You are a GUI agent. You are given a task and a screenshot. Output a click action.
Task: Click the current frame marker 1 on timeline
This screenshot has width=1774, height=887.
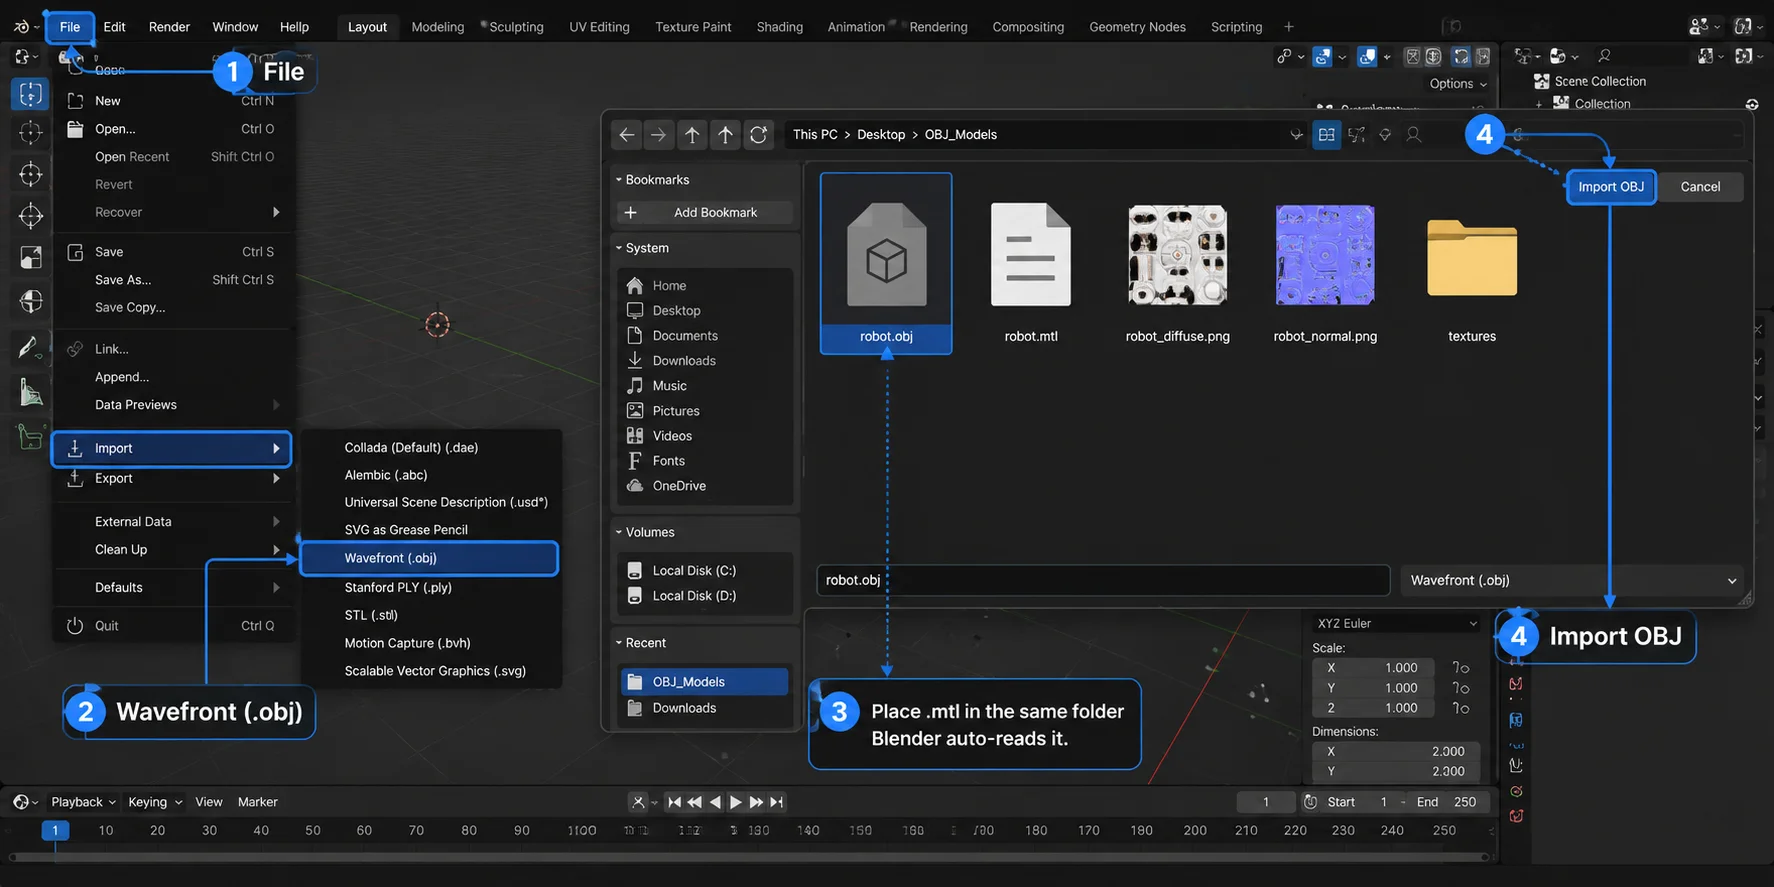pyautogui.click(x=55, y=830)
